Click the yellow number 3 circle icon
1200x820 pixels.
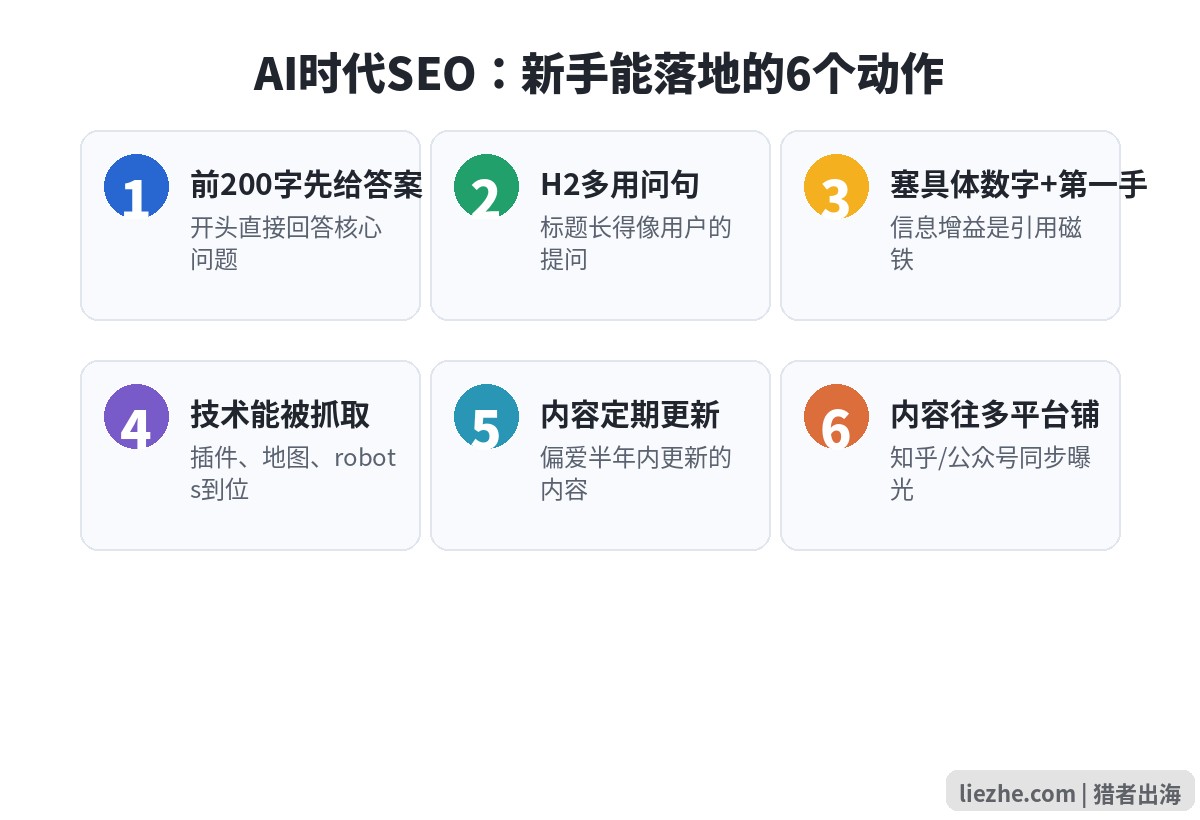(x=836, y=186)
